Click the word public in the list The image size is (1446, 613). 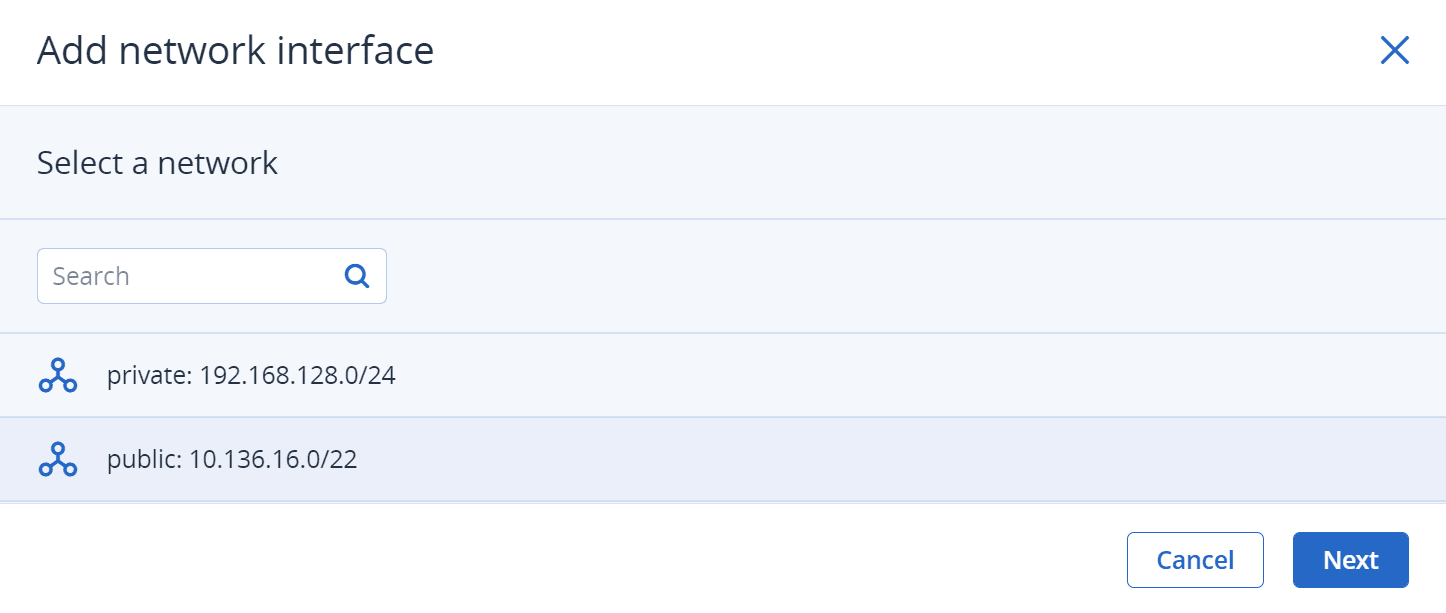coord(145,461)
